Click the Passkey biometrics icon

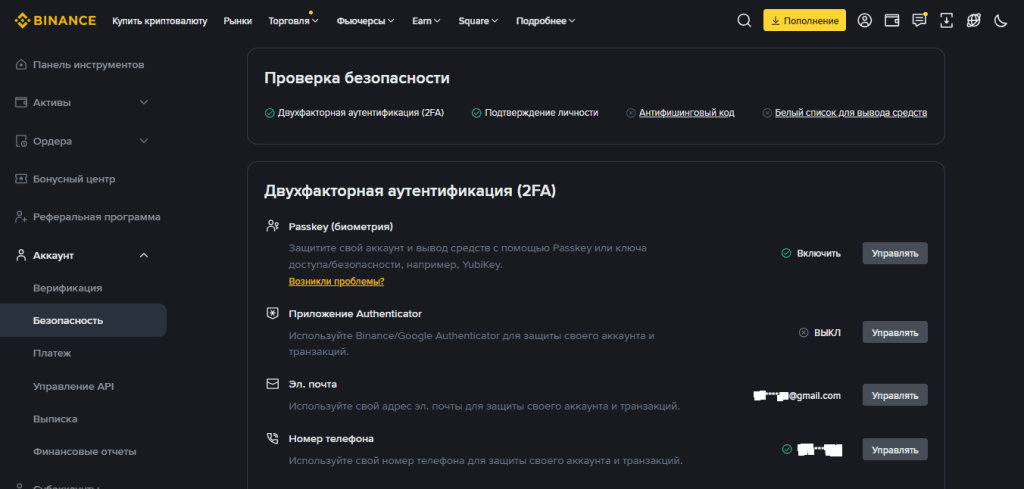click(272, 226)
